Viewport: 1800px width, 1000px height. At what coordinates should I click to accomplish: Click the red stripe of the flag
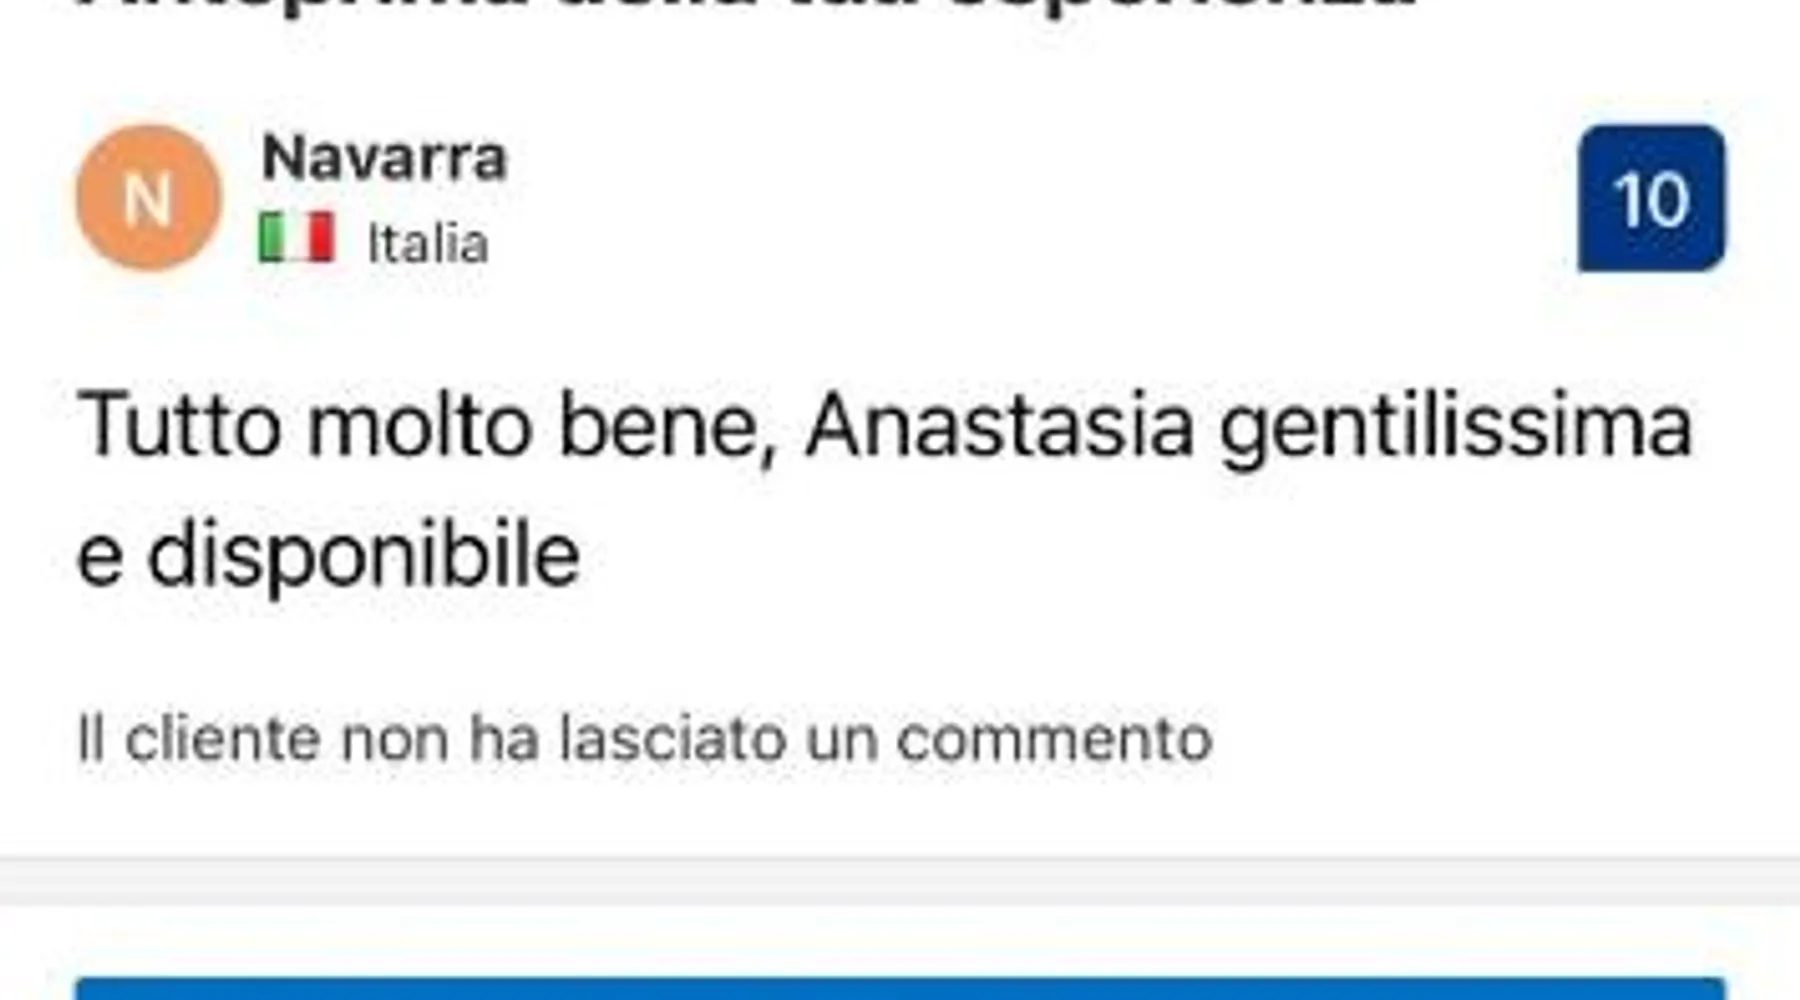(322, 238)
